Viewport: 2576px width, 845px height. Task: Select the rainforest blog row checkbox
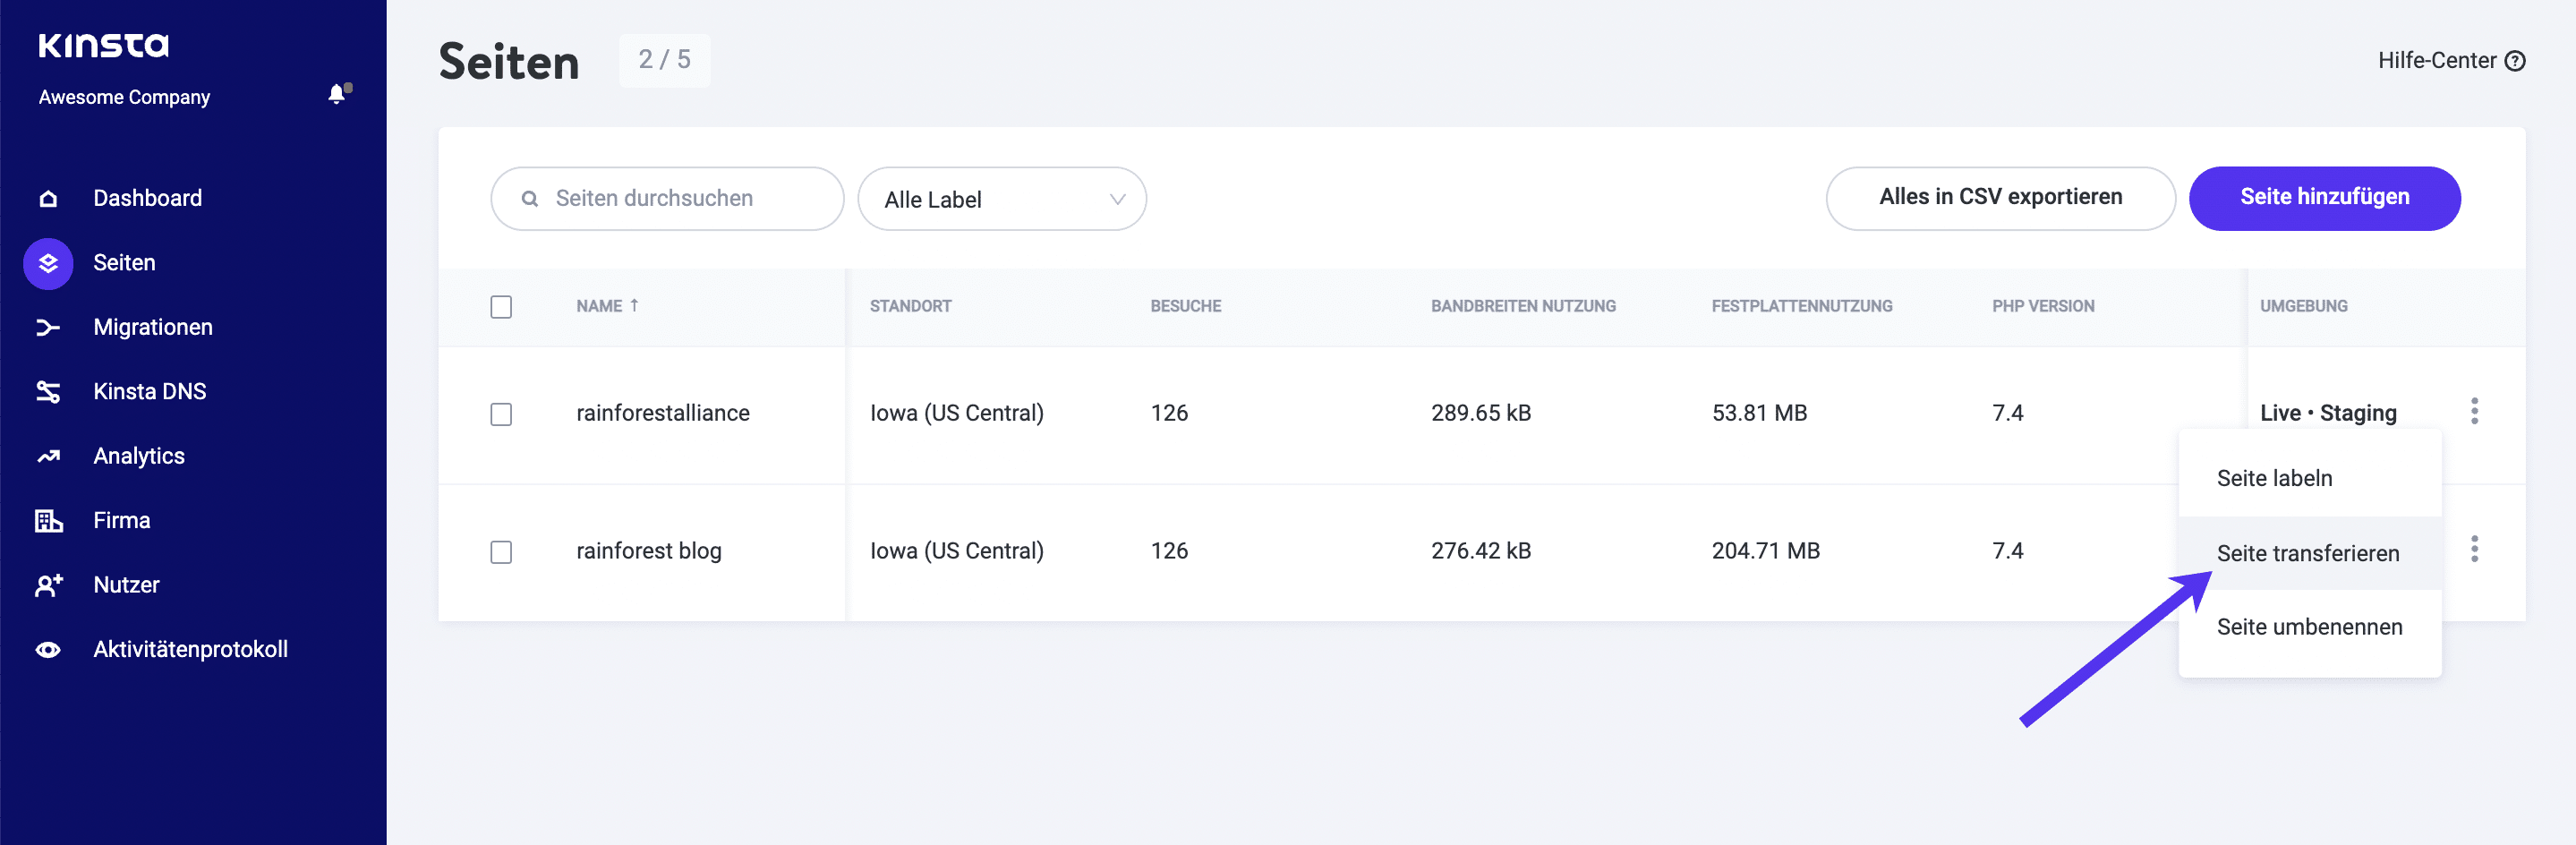click(x=501, y=552)
